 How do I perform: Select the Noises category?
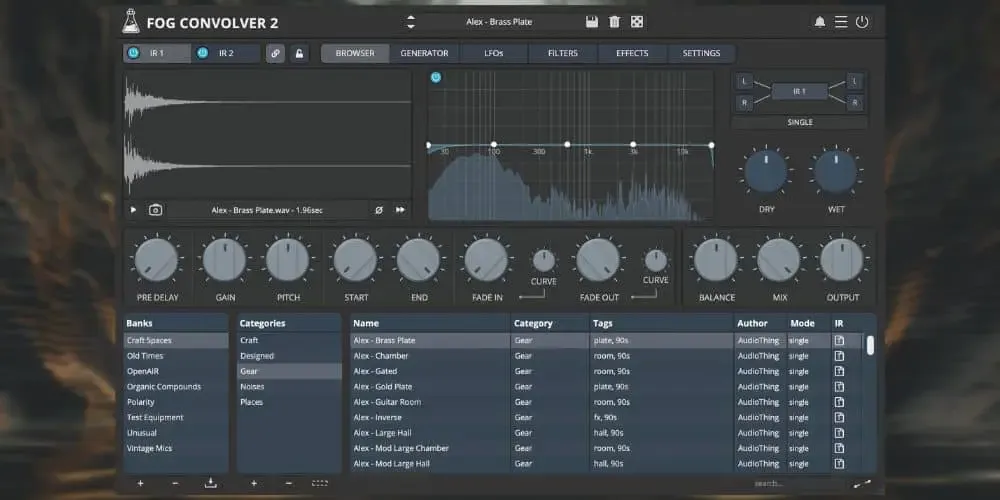(x=290, y=386)
